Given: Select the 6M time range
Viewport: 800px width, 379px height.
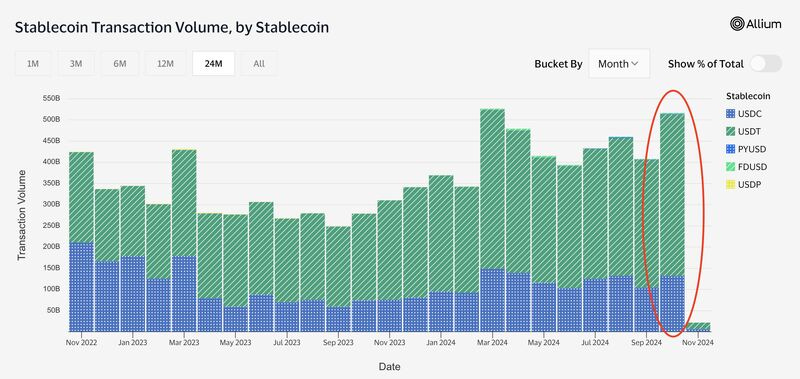Looking at the screenshot, I should point(120,64).
